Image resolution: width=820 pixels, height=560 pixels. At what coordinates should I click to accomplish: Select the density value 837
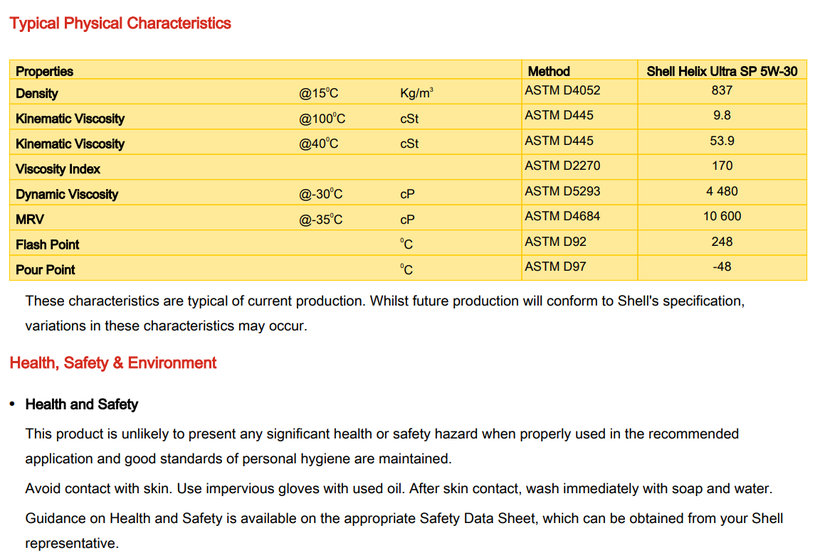[x=721, y=90]
